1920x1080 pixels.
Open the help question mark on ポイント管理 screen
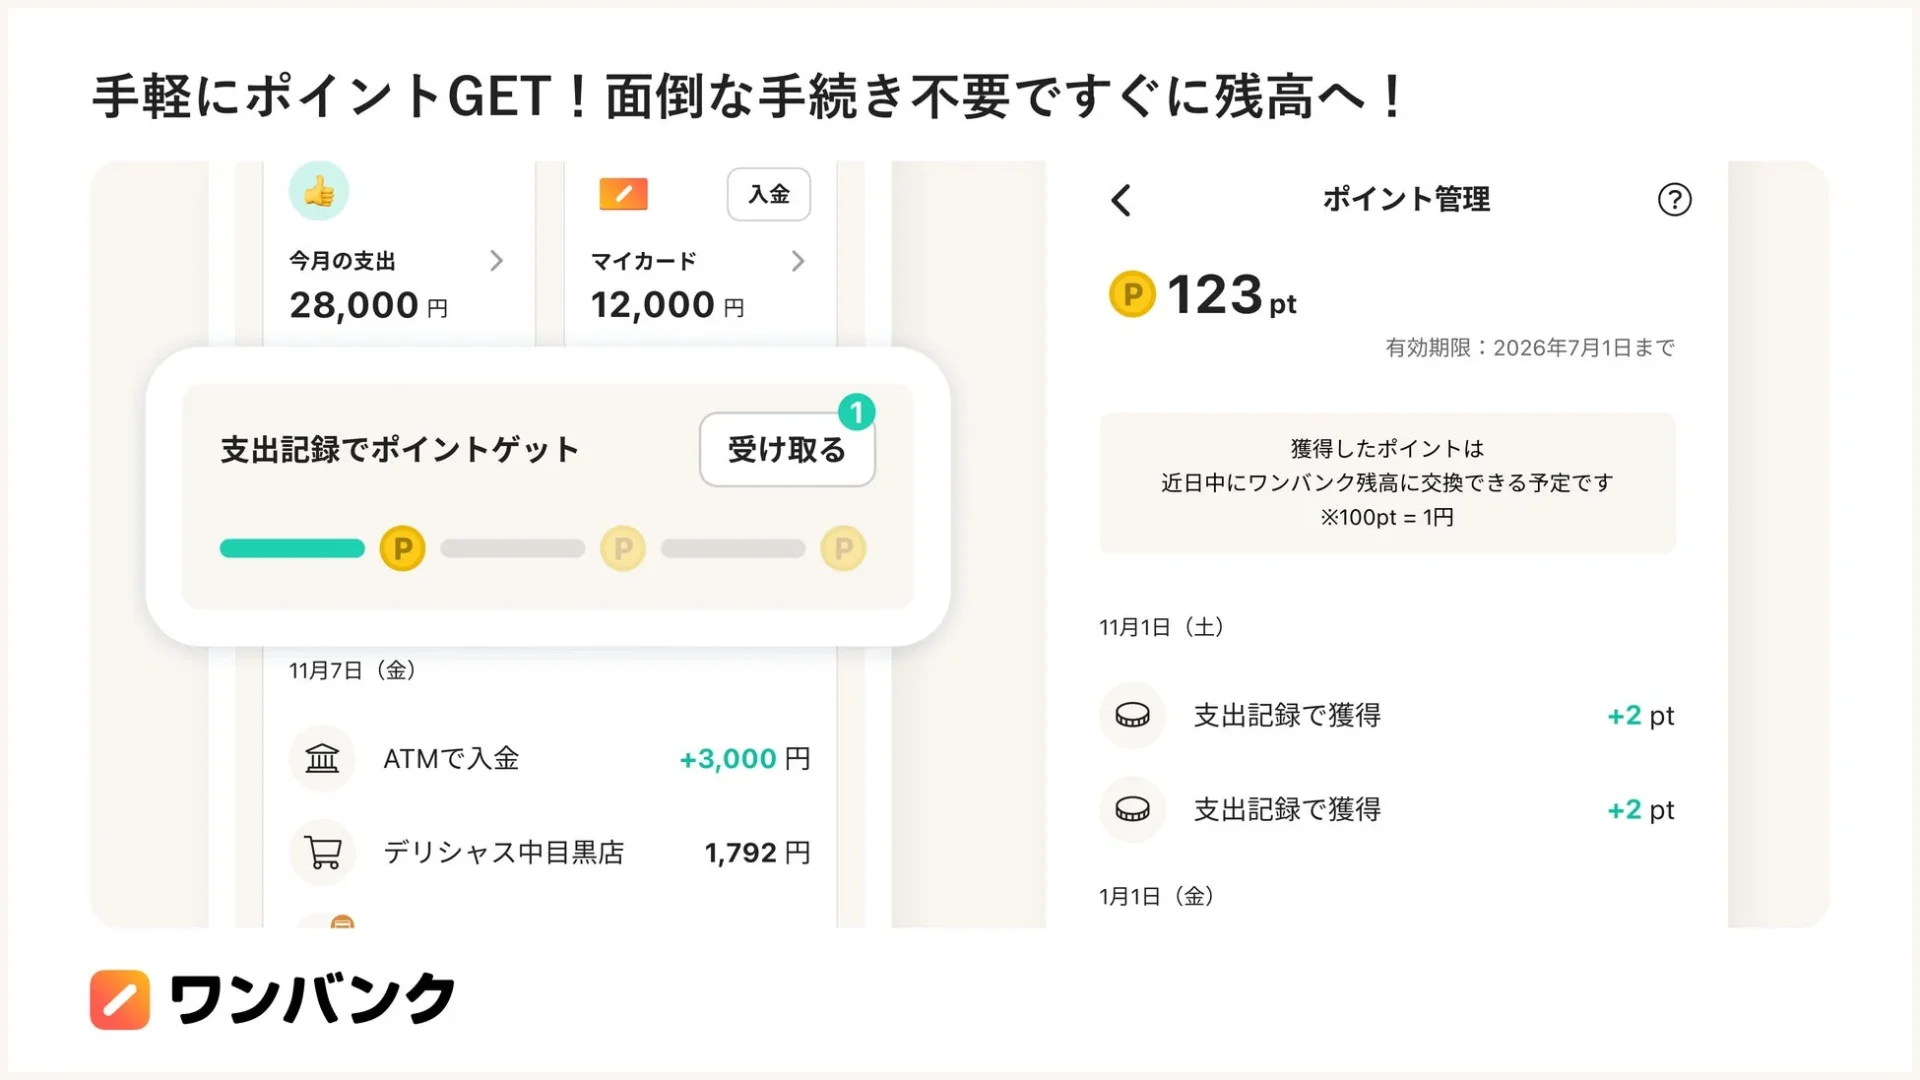click(1674, 200)
